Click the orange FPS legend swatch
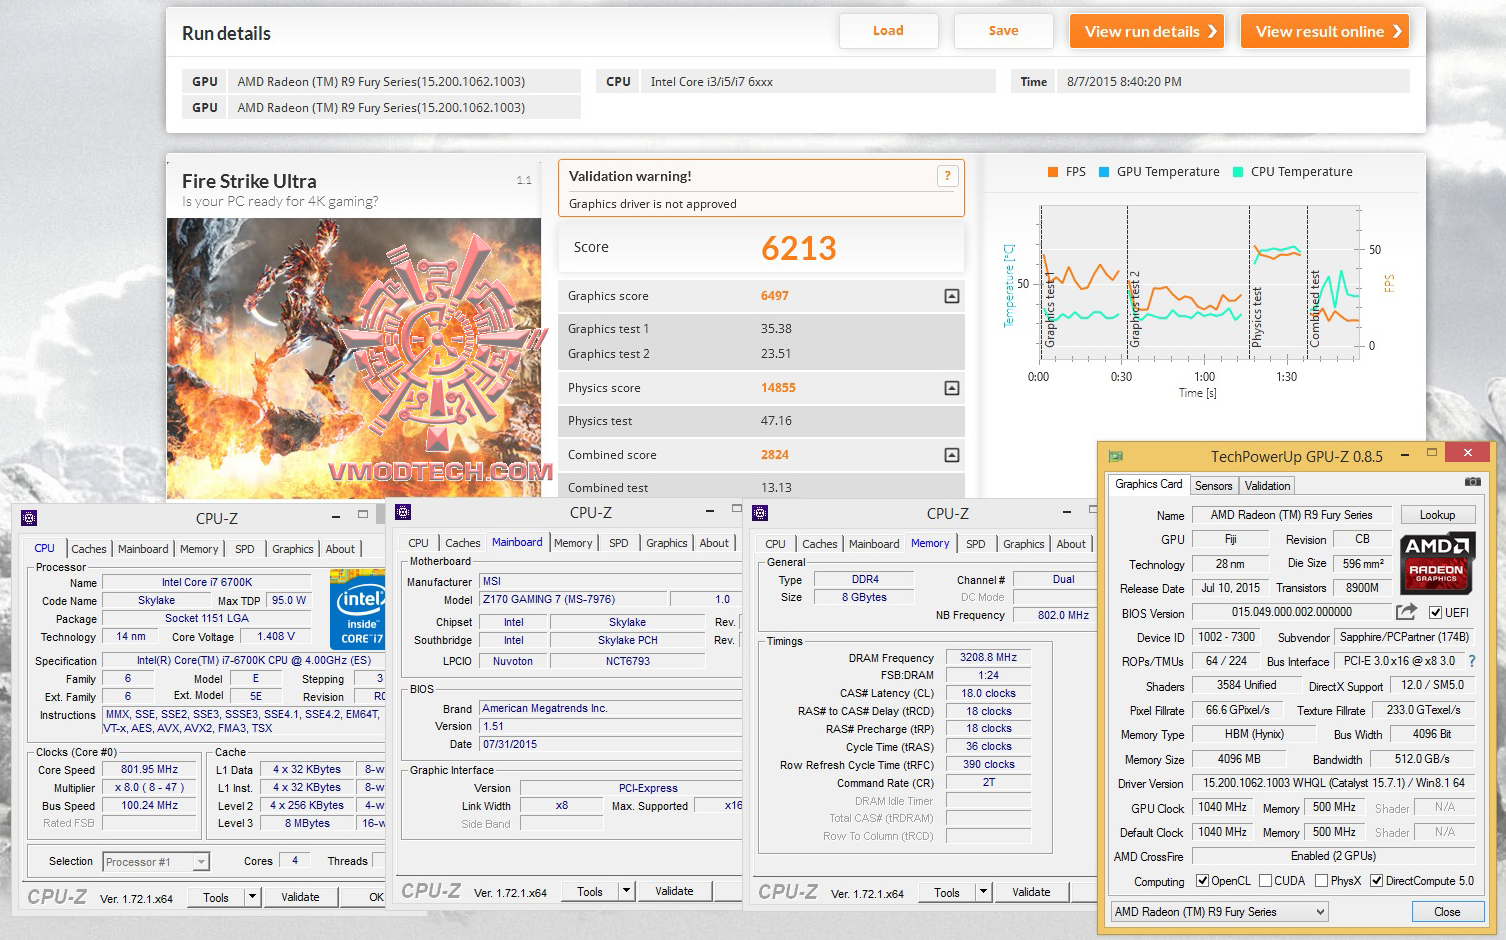The image size is (1506, 940). [1052, 172]
